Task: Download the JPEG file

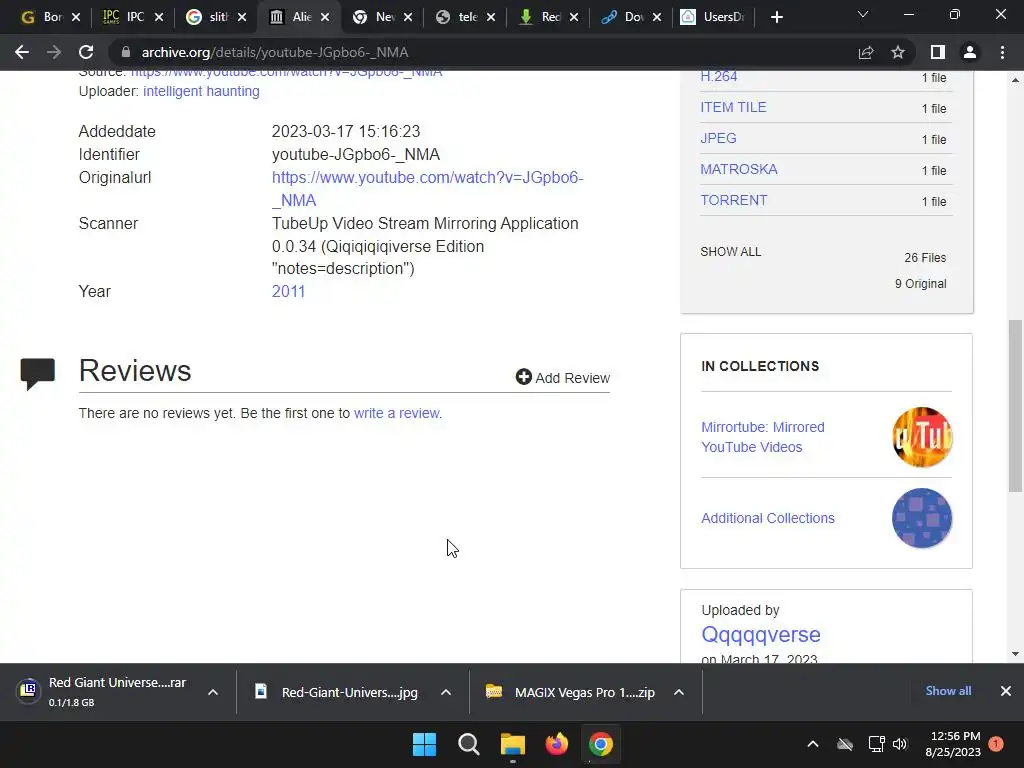Action: click(x=718, y=138)
